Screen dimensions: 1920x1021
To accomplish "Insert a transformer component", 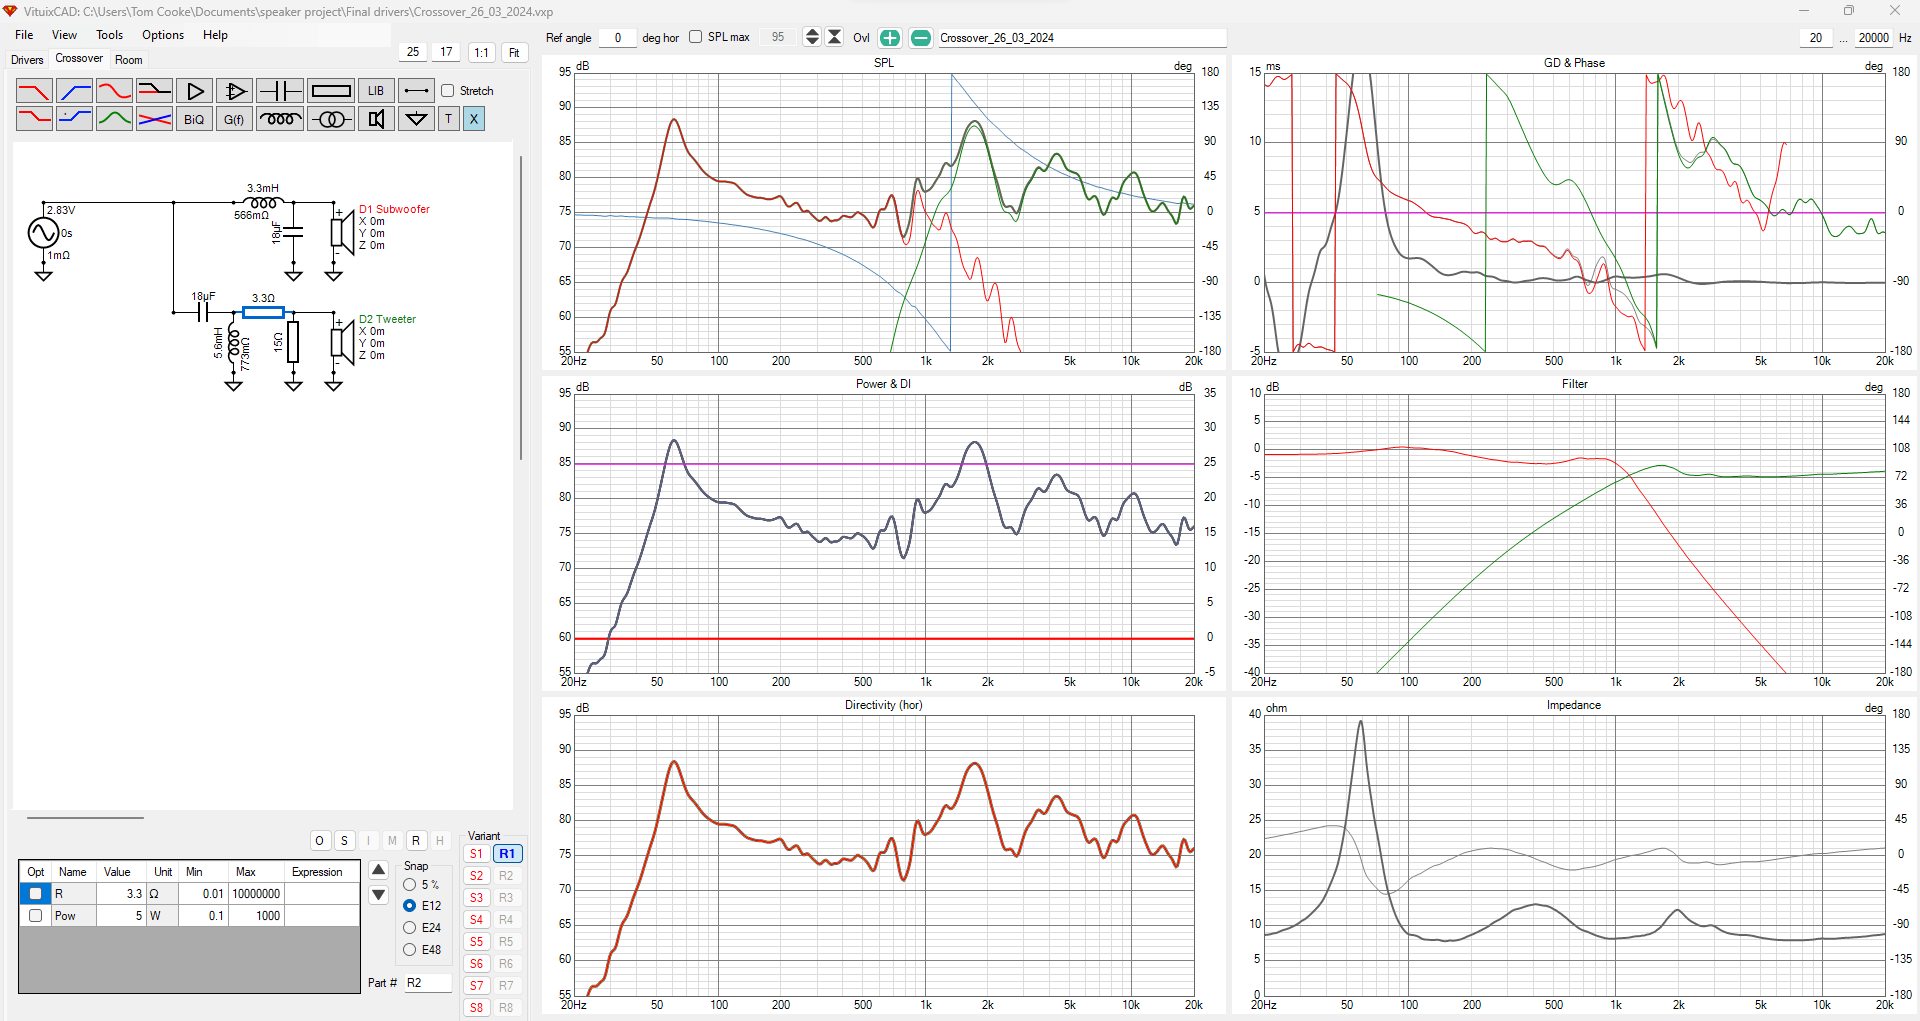I will click(x=330, y=119).
